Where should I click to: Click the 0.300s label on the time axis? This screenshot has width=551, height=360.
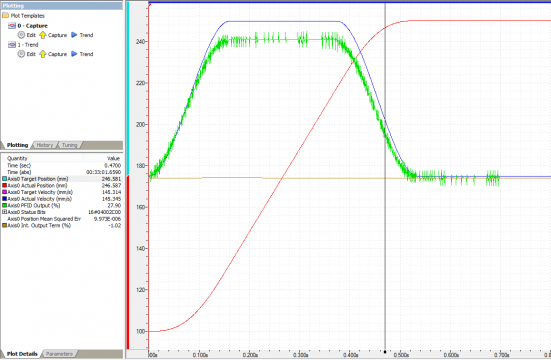point(300,355)
